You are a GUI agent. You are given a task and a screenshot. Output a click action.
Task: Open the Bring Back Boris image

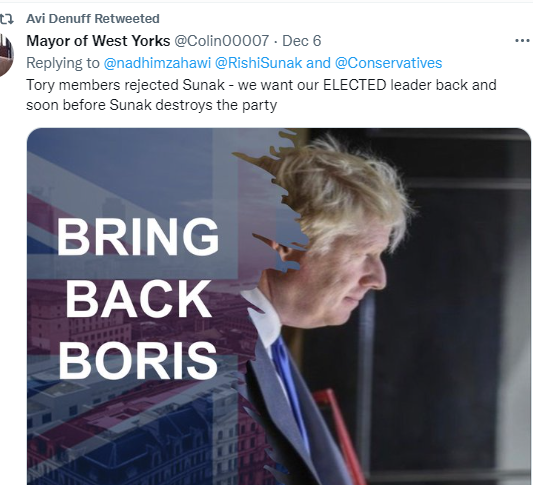[x=279, y=306]
